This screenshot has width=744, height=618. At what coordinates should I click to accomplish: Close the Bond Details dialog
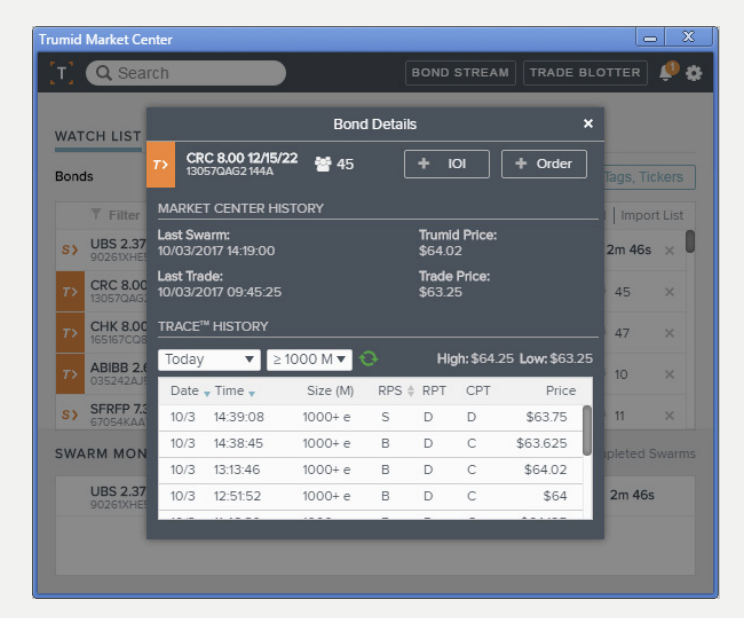[588, 123]
